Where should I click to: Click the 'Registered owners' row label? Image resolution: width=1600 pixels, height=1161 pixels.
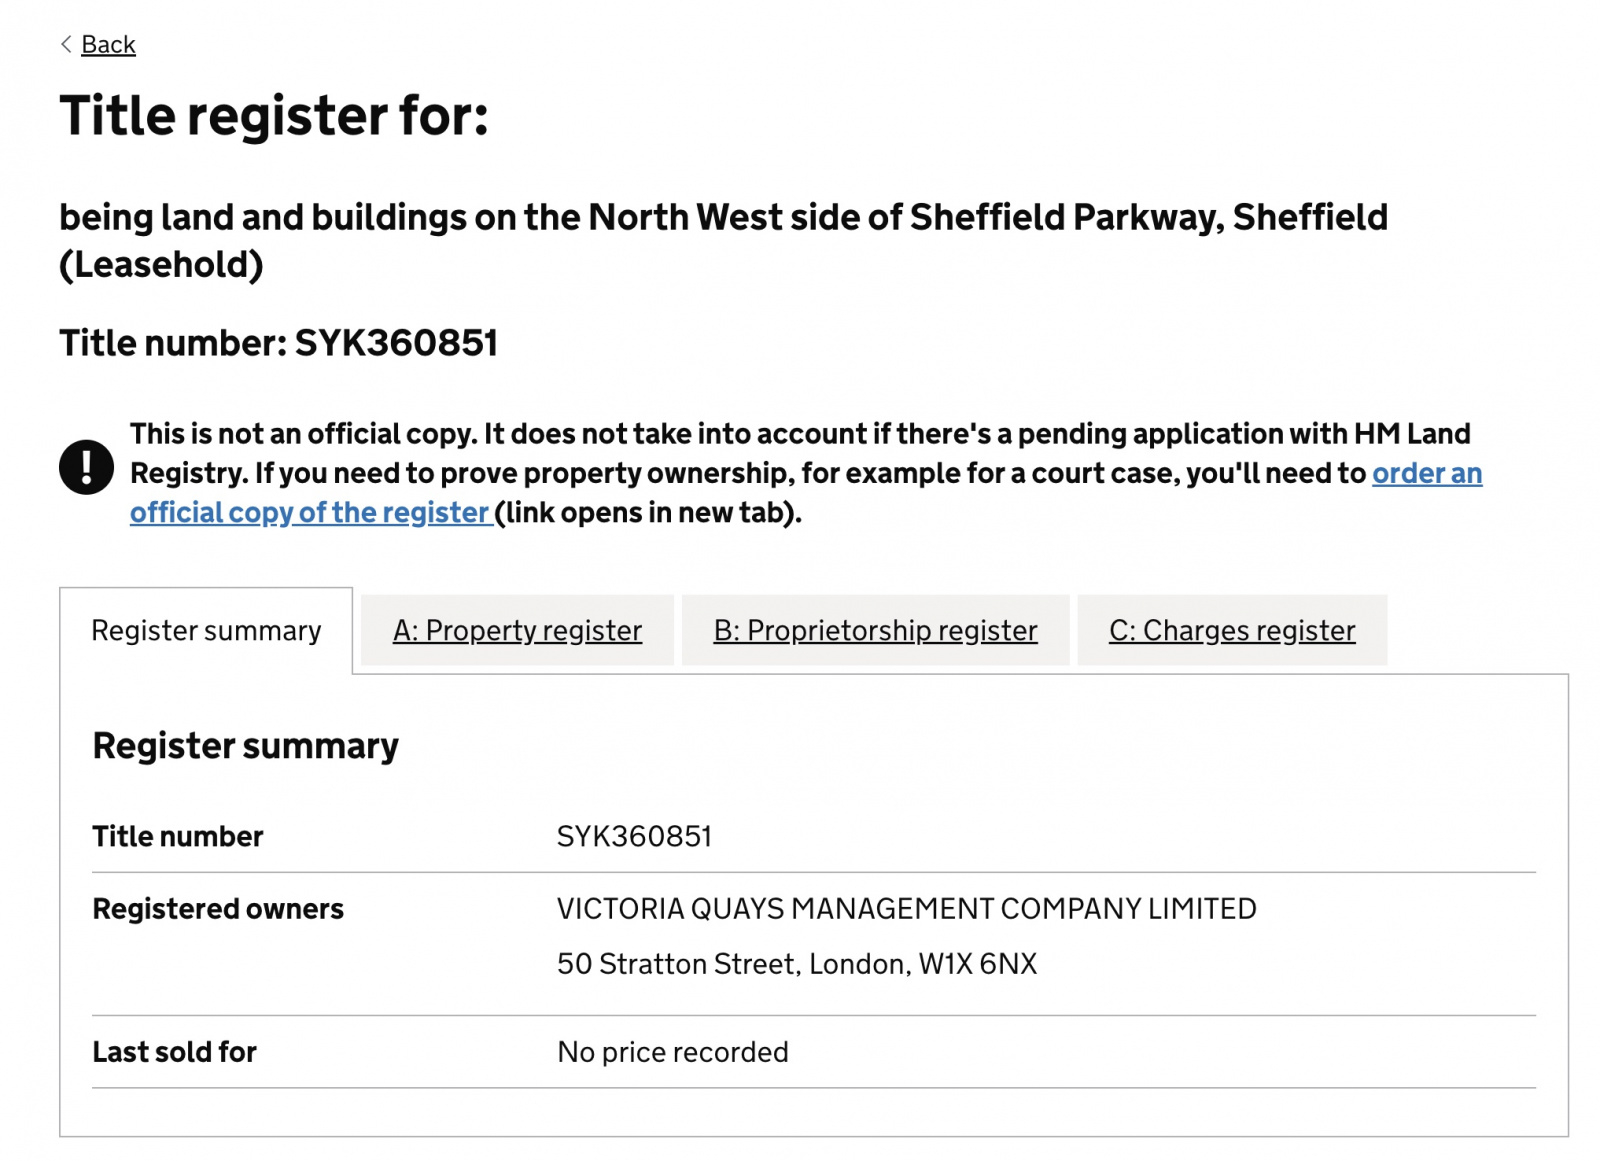point(218,909)
